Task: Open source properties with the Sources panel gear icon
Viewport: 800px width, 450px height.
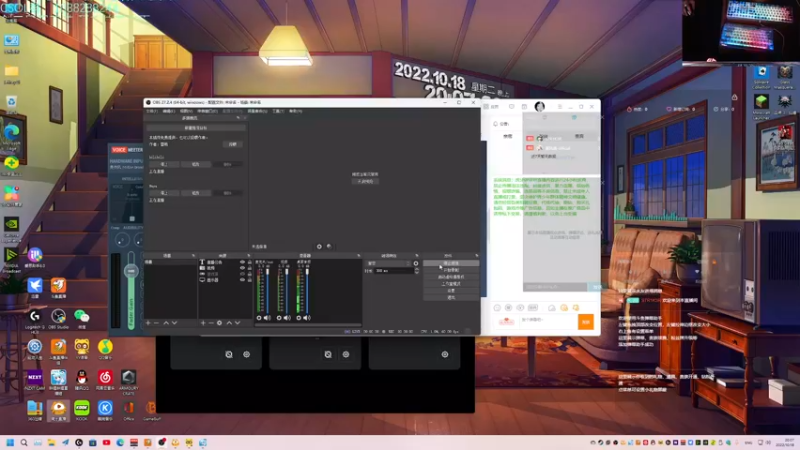Action: tap(219, 323)
